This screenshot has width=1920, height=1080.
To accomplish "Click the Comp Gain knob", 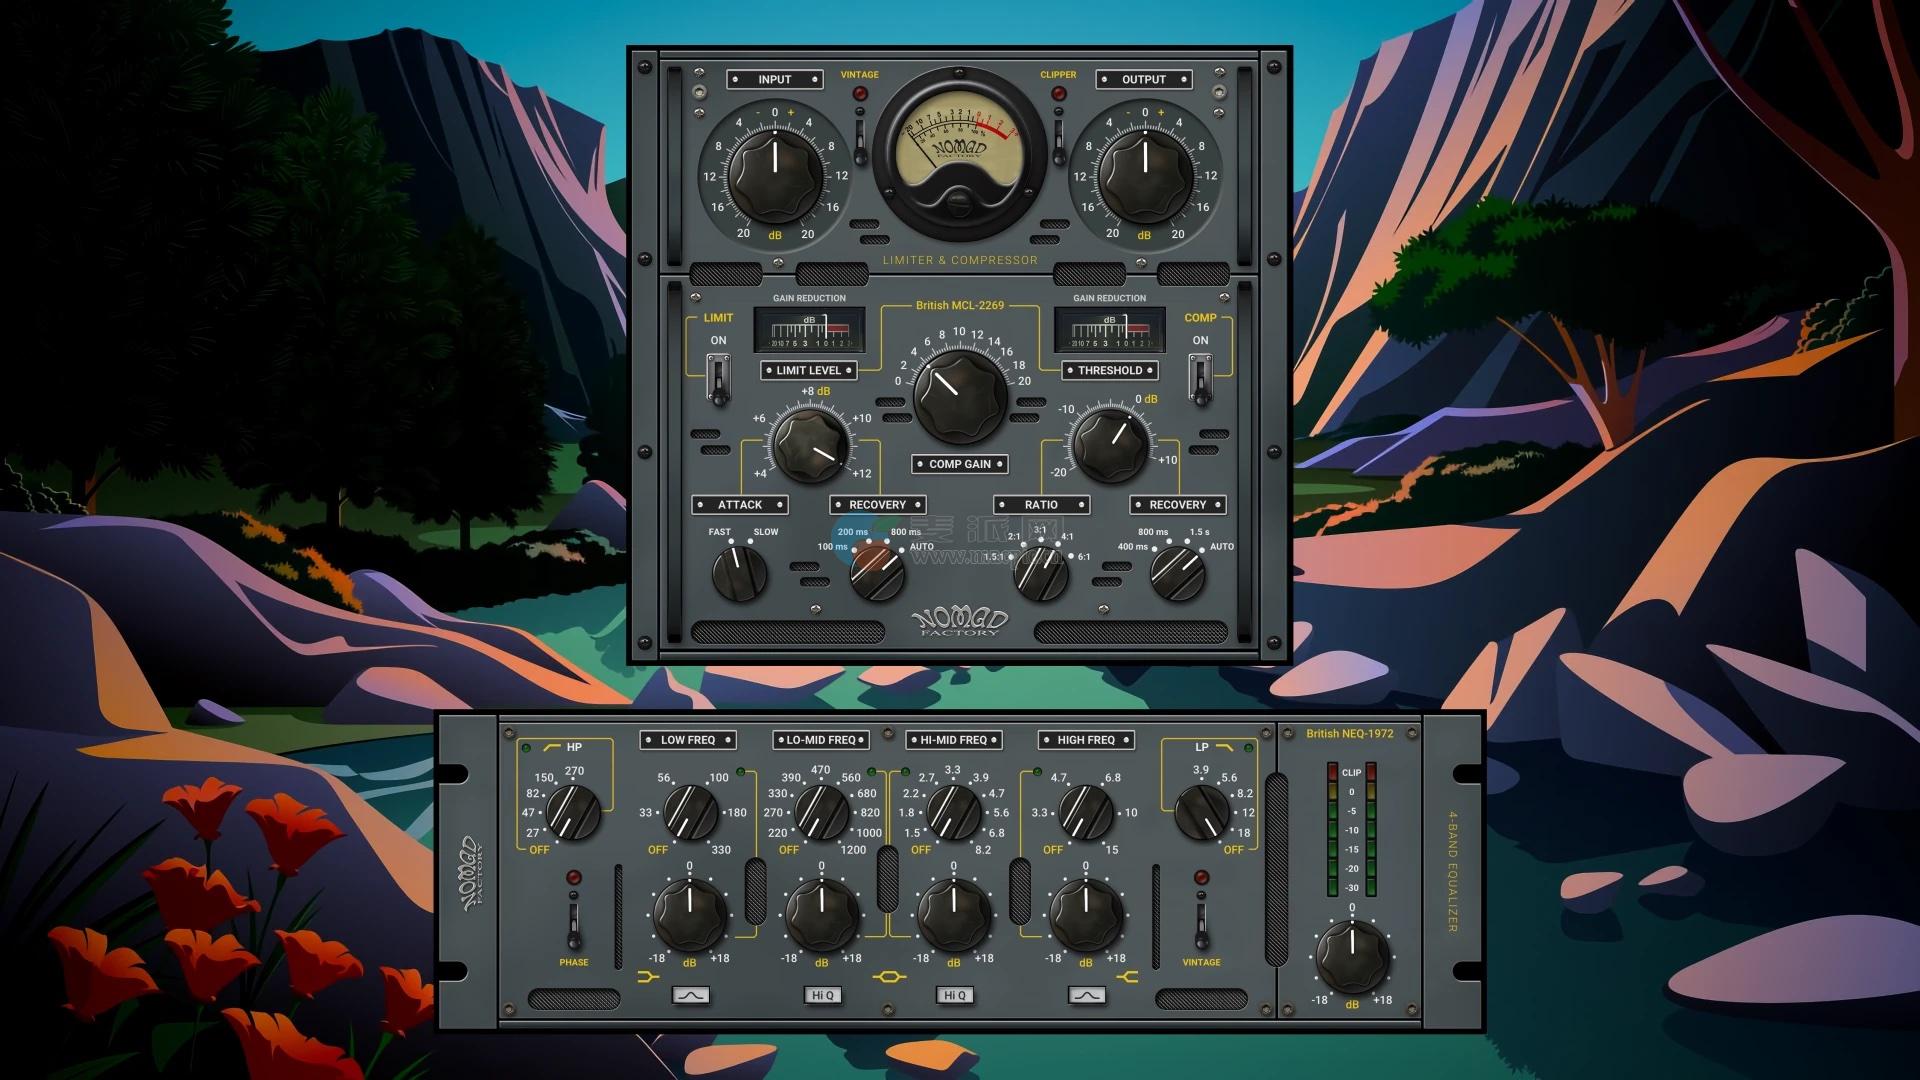I will tap(960, 397).
